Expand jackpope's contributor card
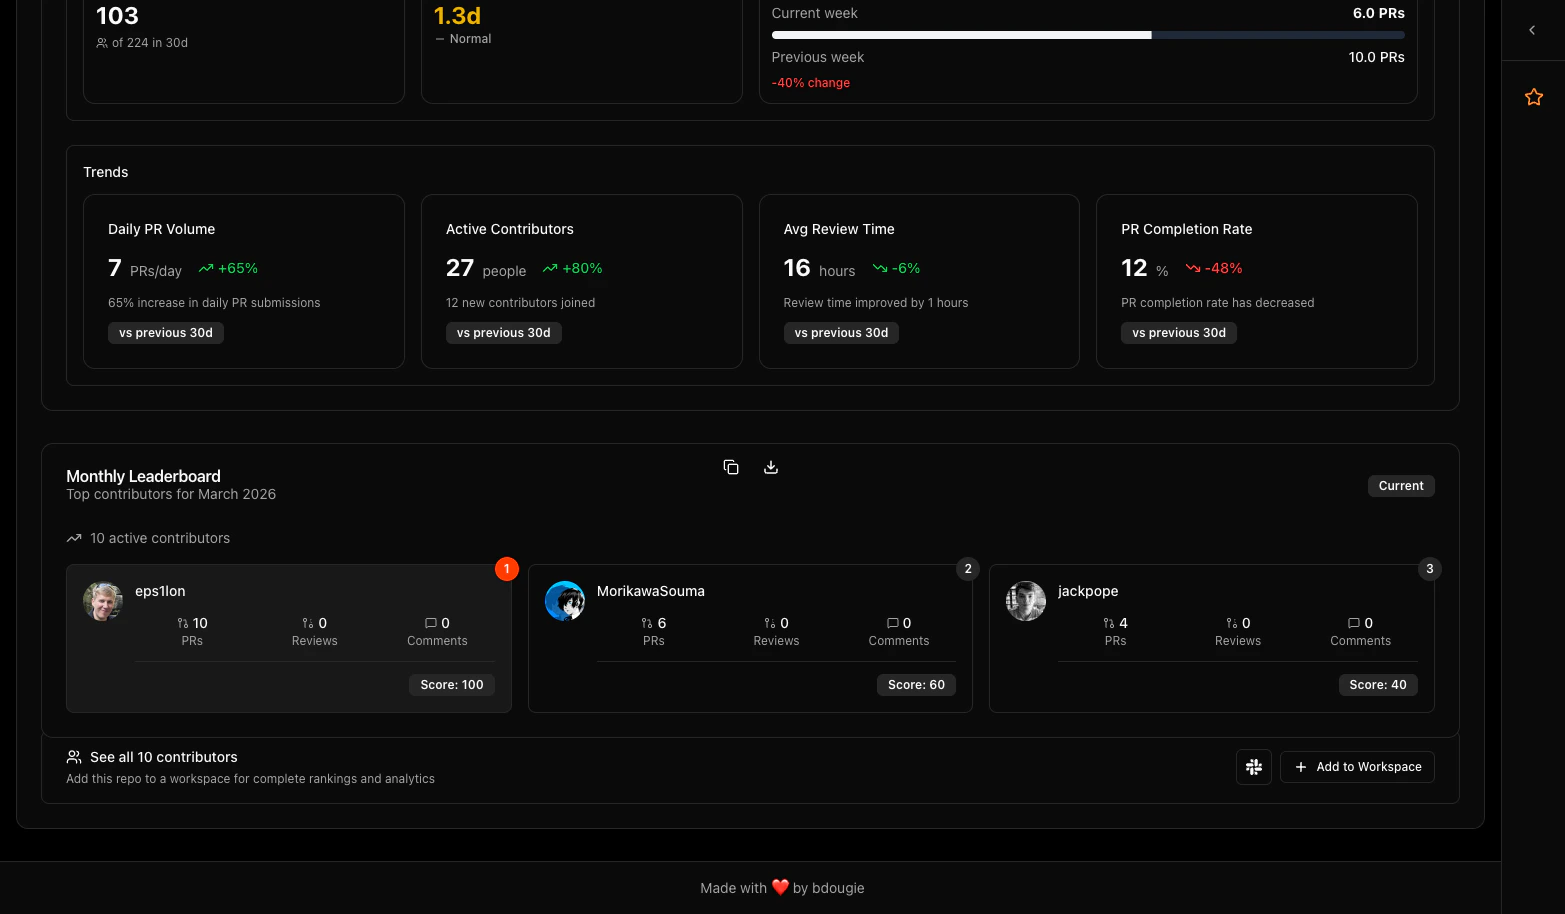Screen dimensions: 1565x914 (x=1211, y=638)
